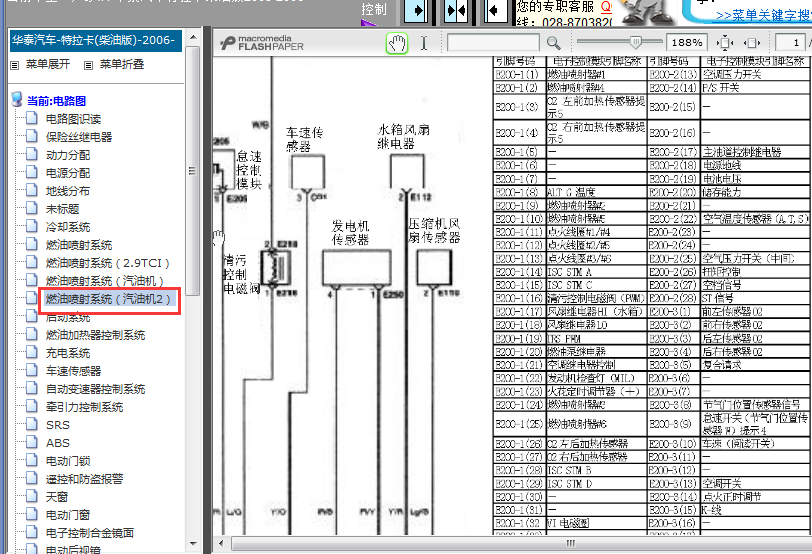The width and height of the screenshot is (812, 554).
Task: Click the page icon beside 充电系统
Action: pyautogui.click(x=32, y=352)
